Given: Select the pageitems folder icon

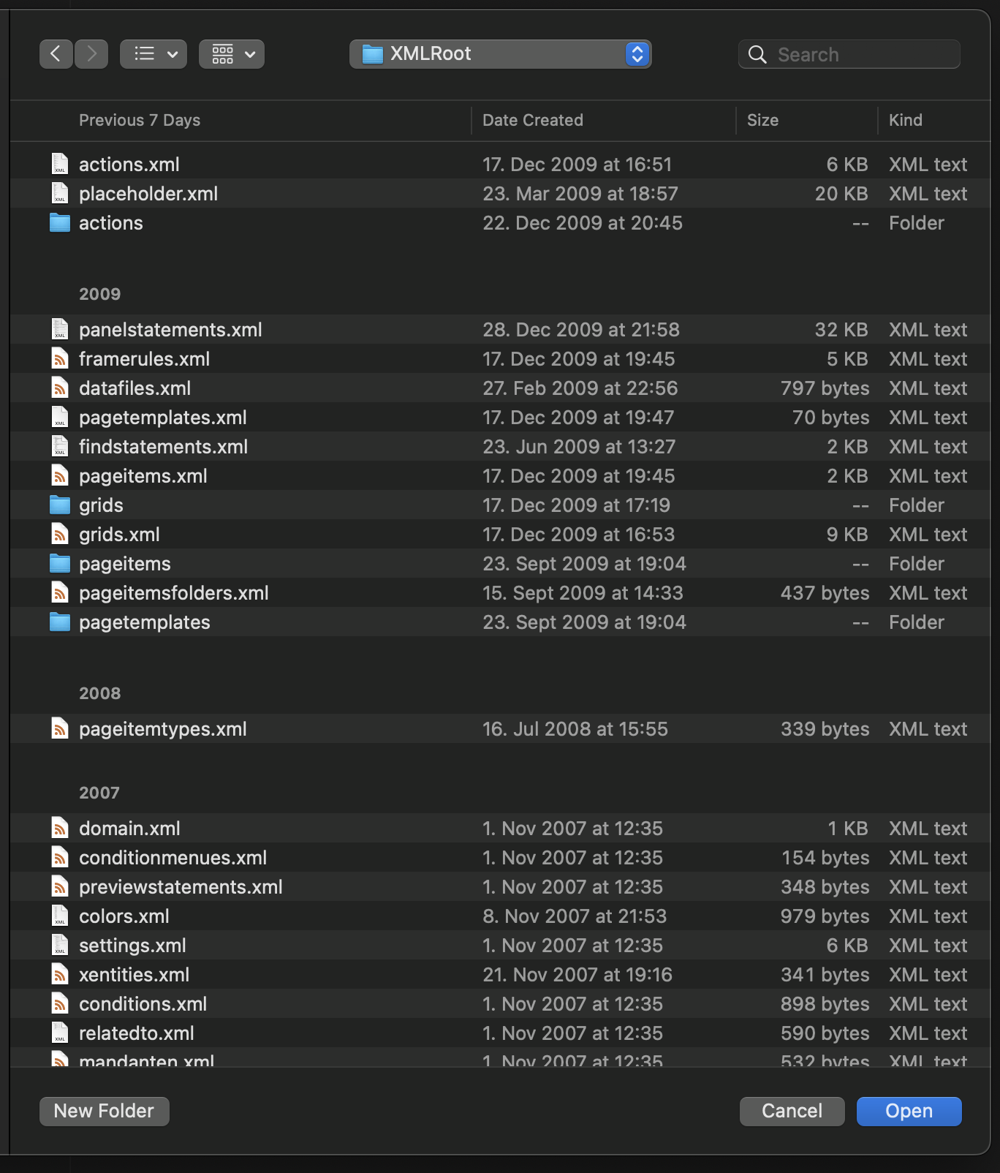Looking at the screenshot, I should click(60, 563).
